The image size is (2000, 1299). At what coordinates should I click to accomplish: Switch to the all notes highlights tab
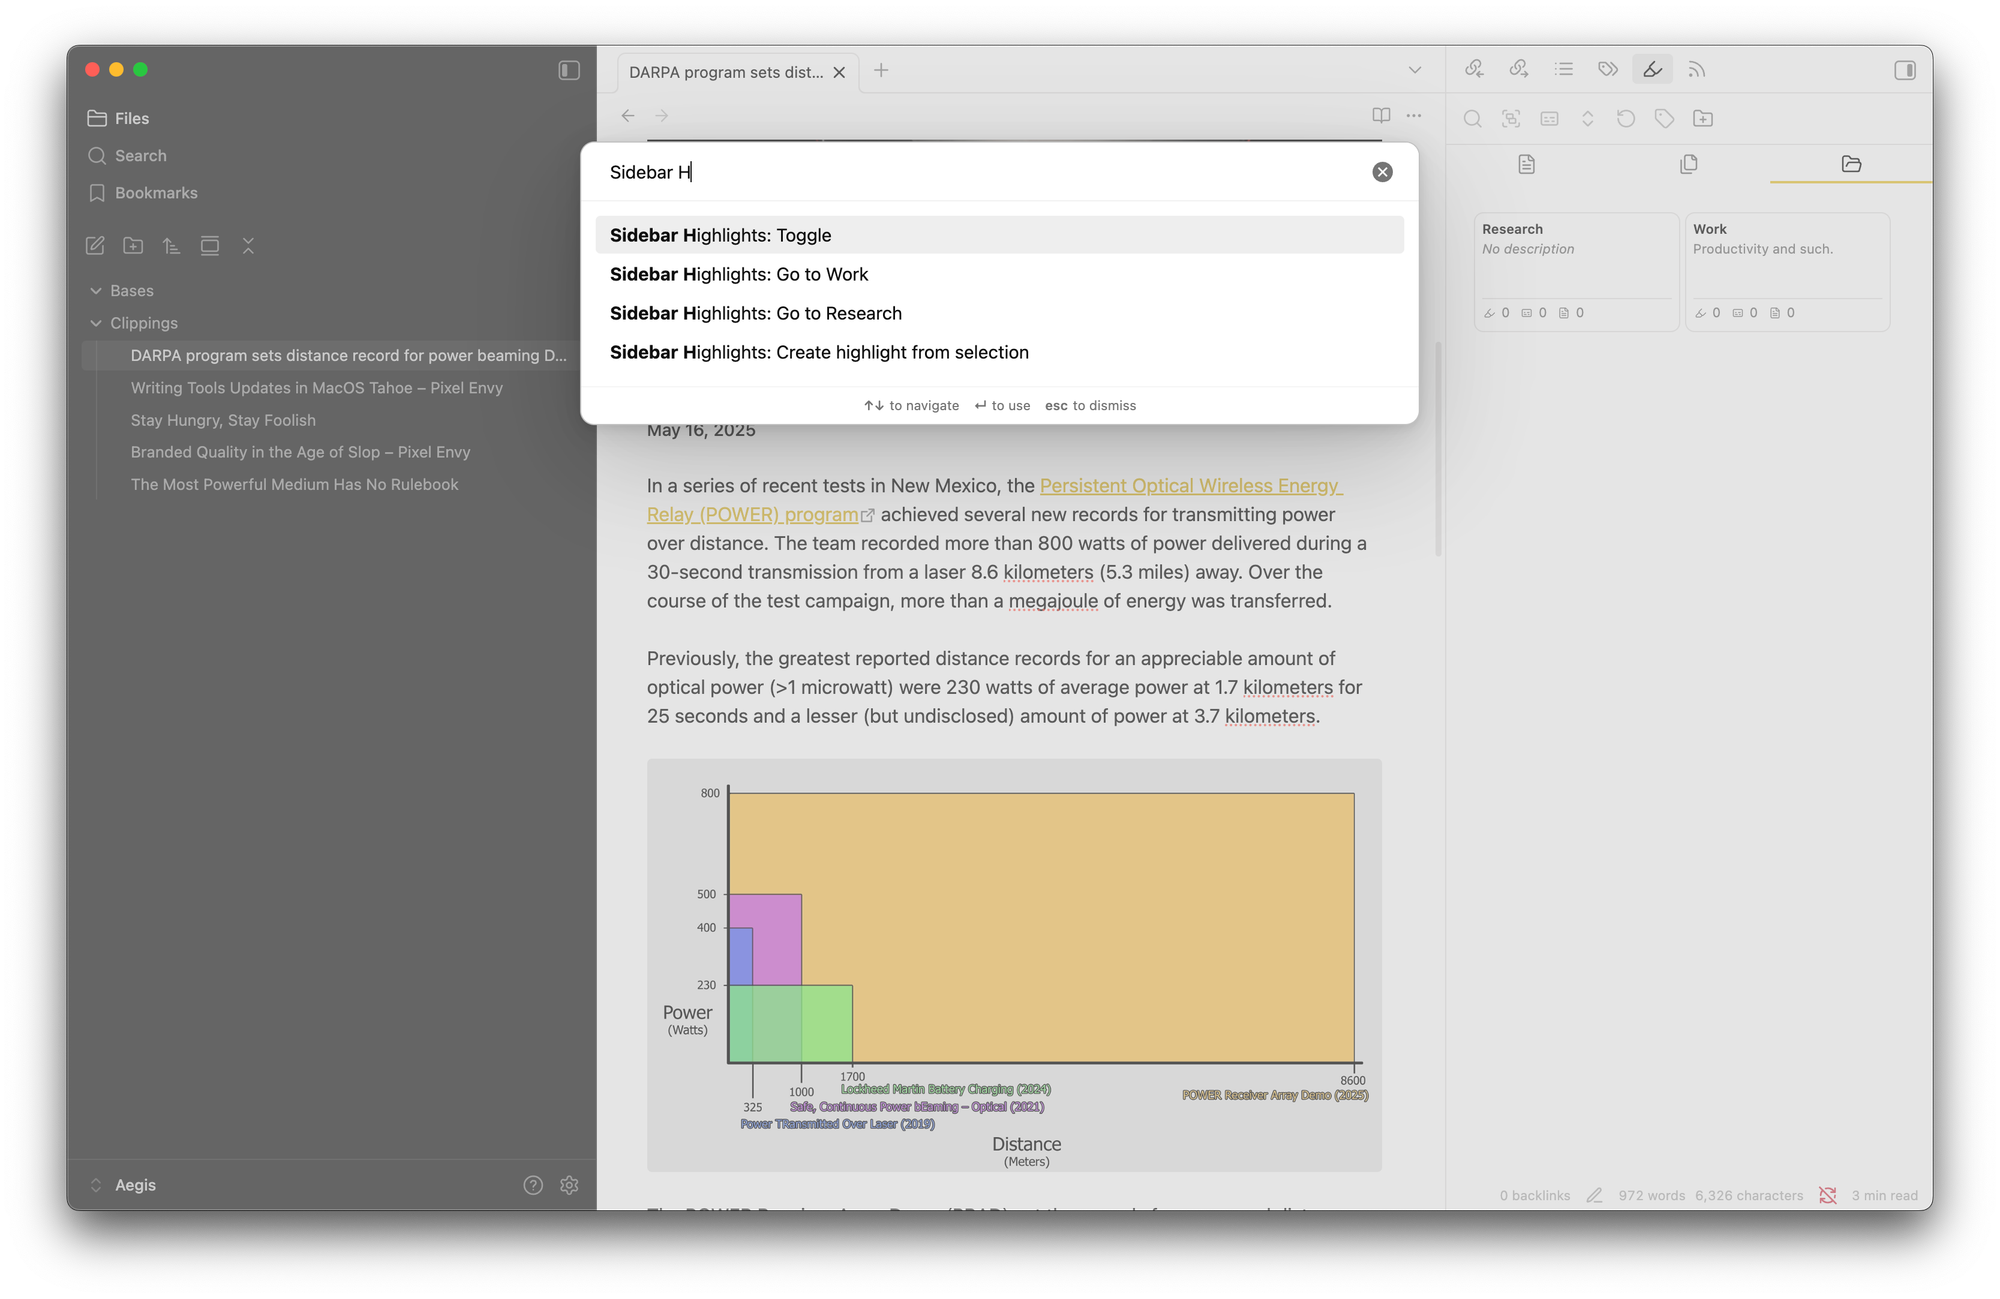click(1689, 164)
